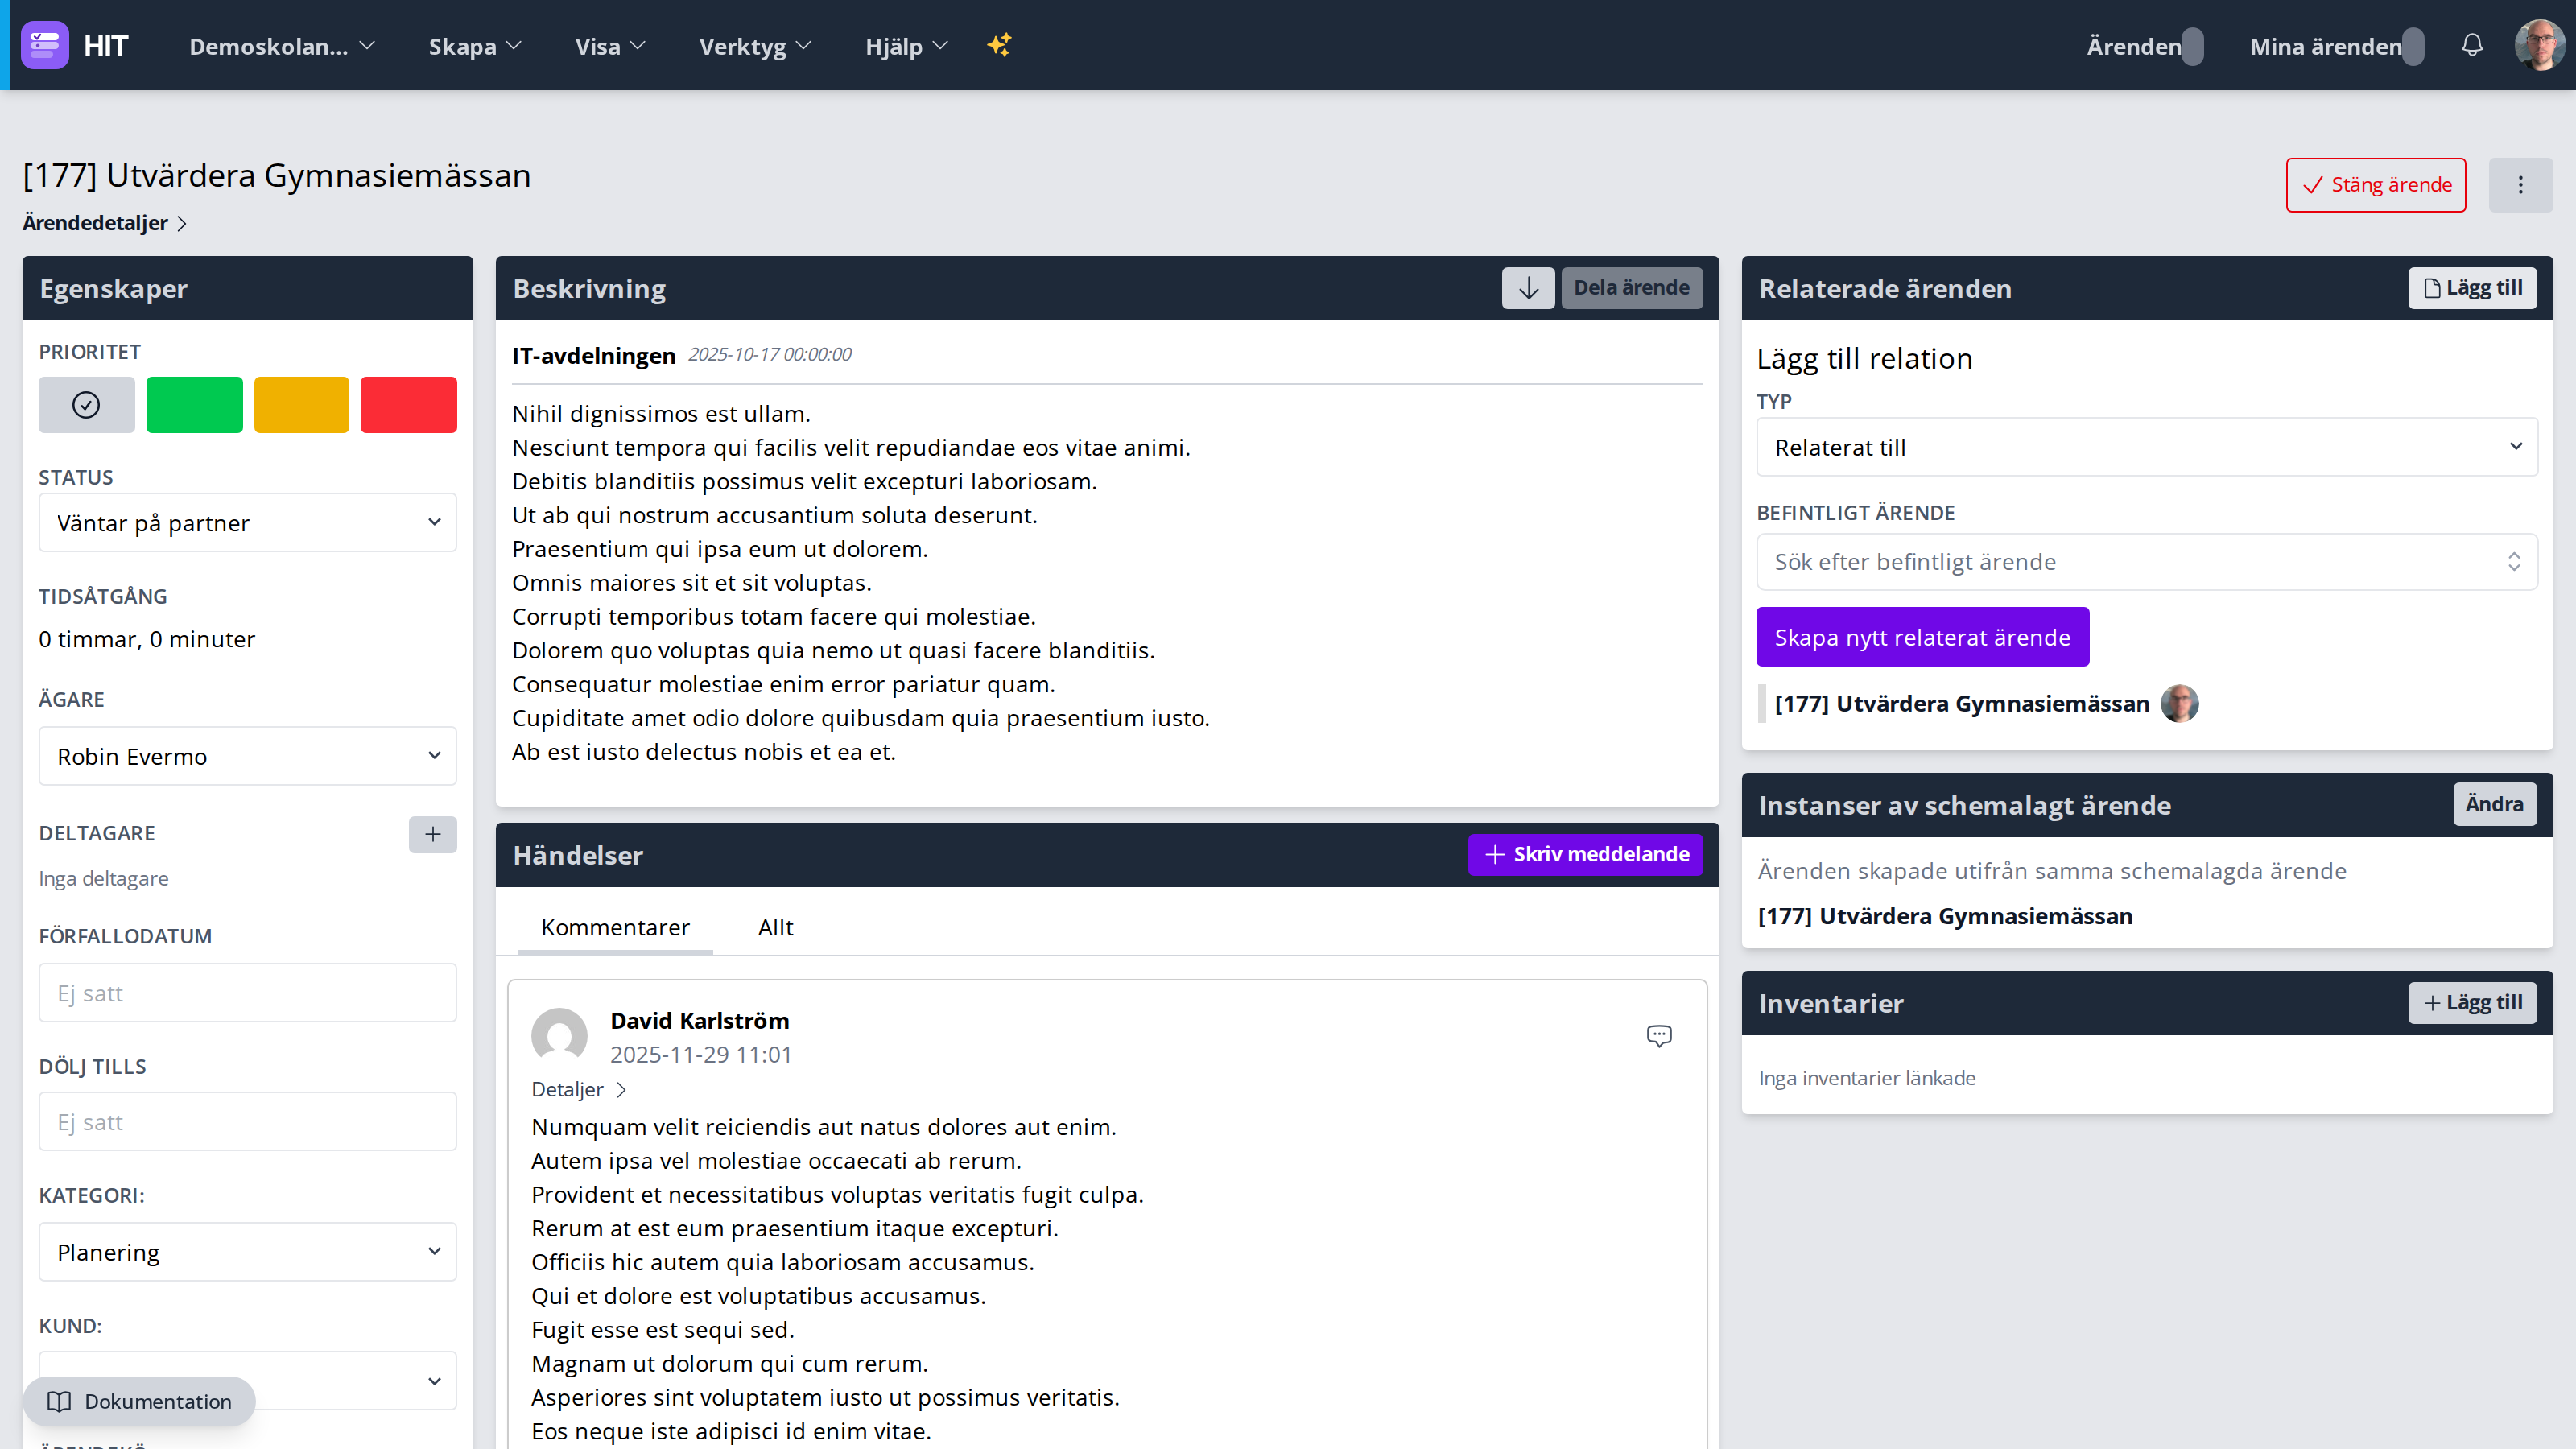
Task: Go to Ärenden
Action: click(2145, 46)
